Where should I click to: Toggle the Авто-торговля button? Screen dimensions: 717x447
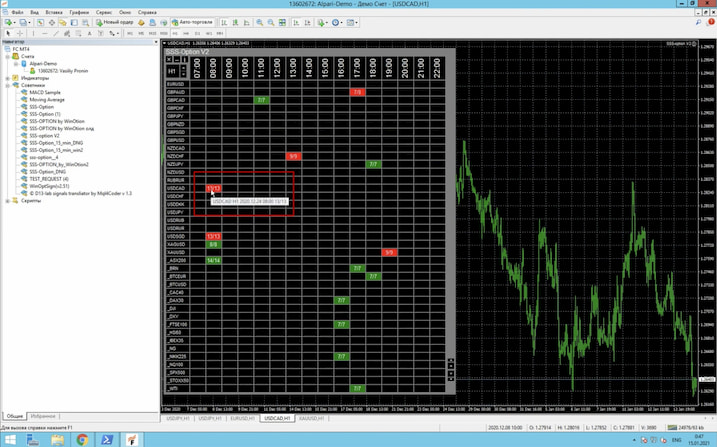click(191, 22)
